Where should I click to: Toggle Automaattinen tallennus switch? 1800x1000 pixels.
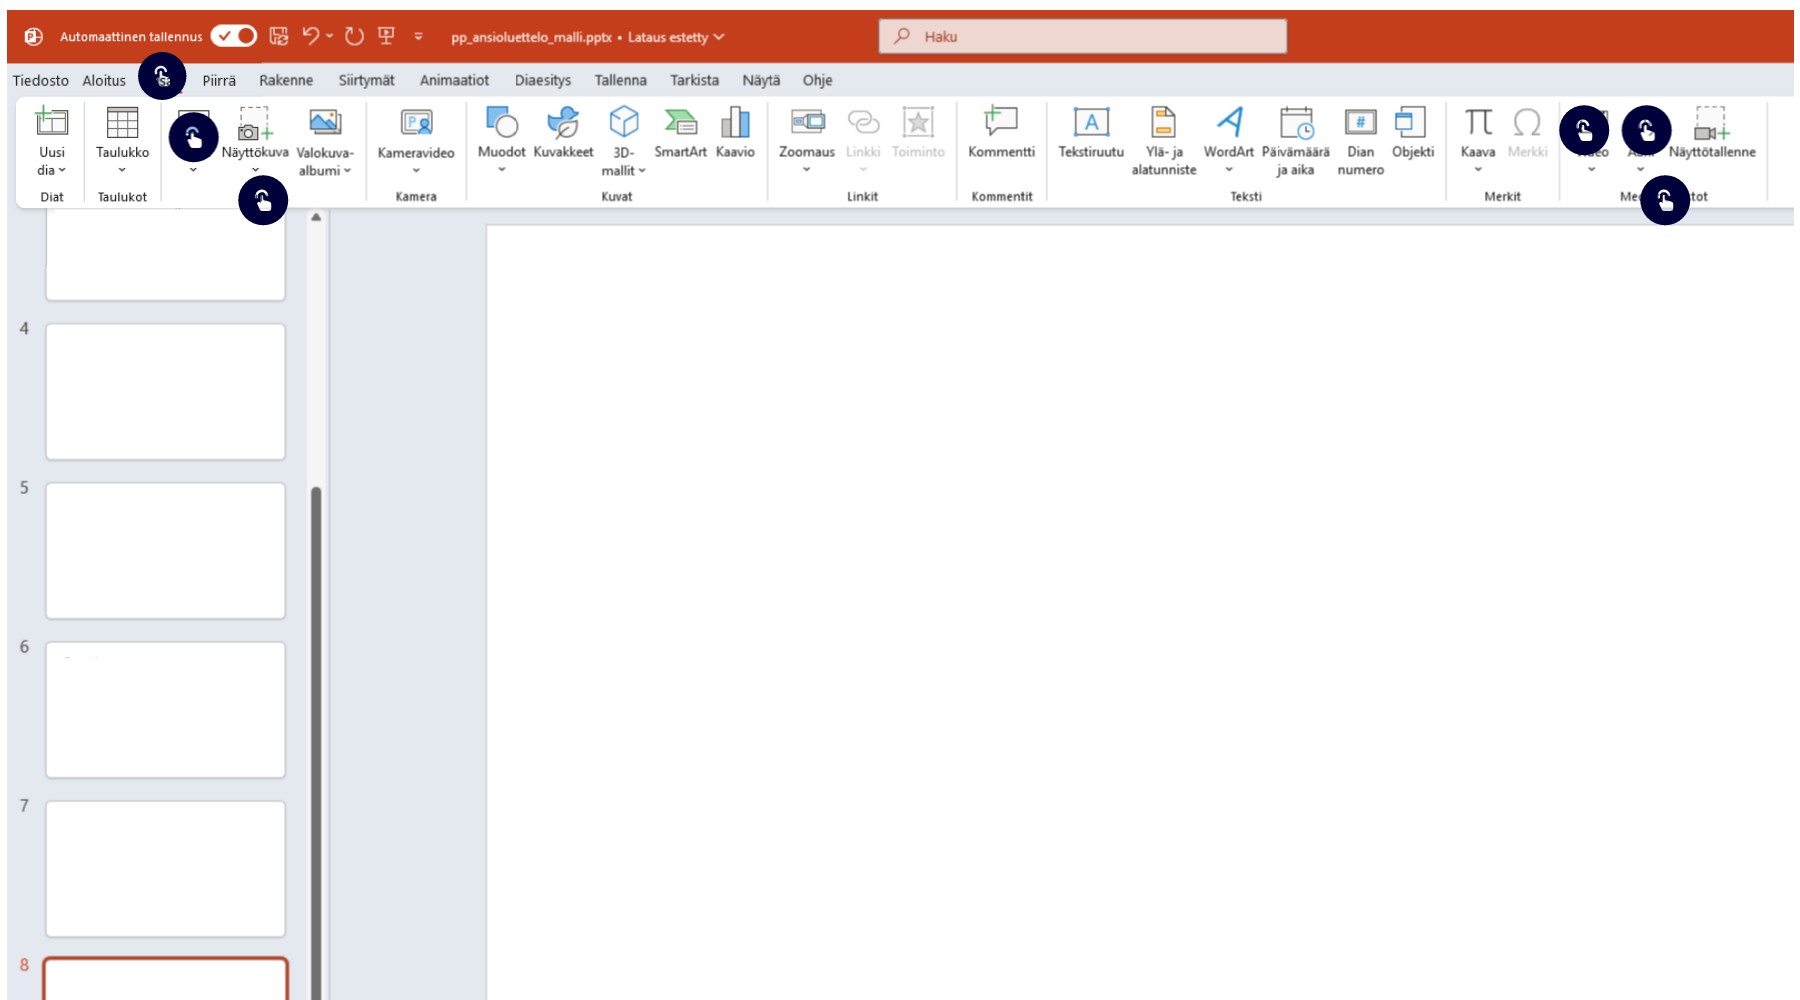(234, 36)
